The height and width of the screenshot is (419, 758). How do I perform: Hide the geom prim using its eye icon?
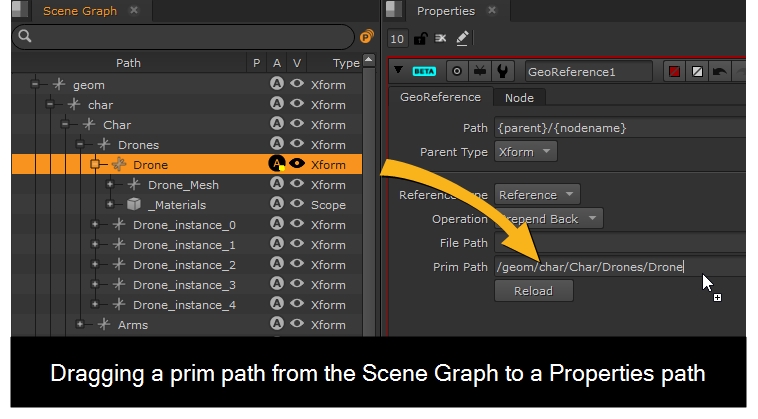click(297, 85)
